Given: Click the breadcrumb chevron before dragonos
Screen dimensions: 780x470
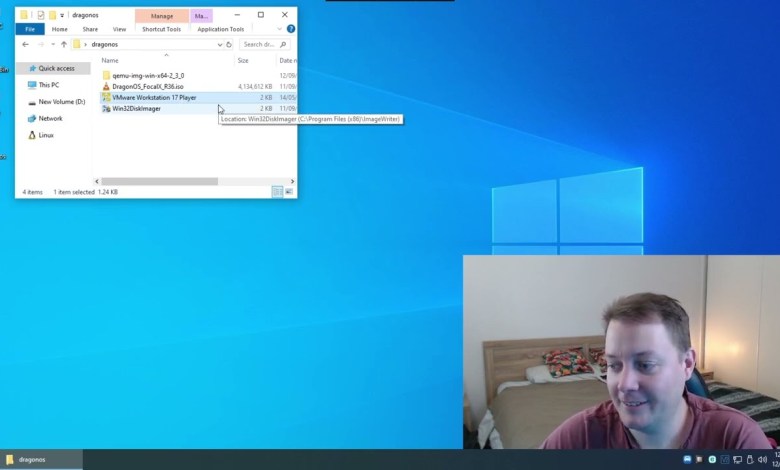Looking at the screenshot, I should 86,44.
